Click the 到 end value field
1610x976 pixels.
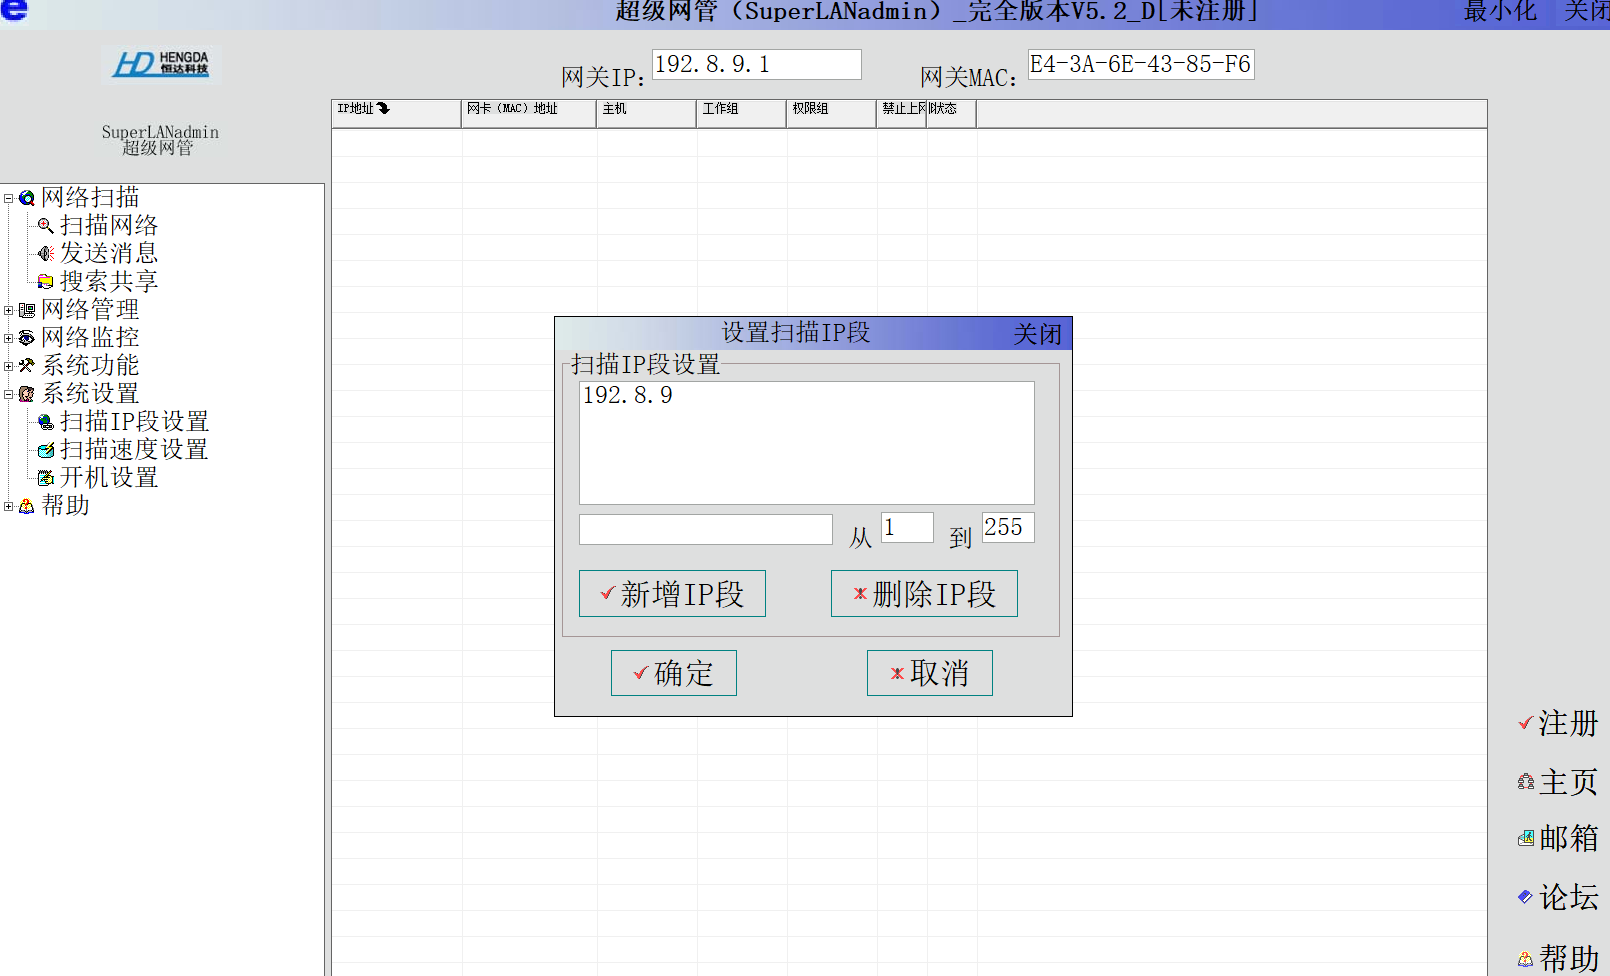point(1008,528)
